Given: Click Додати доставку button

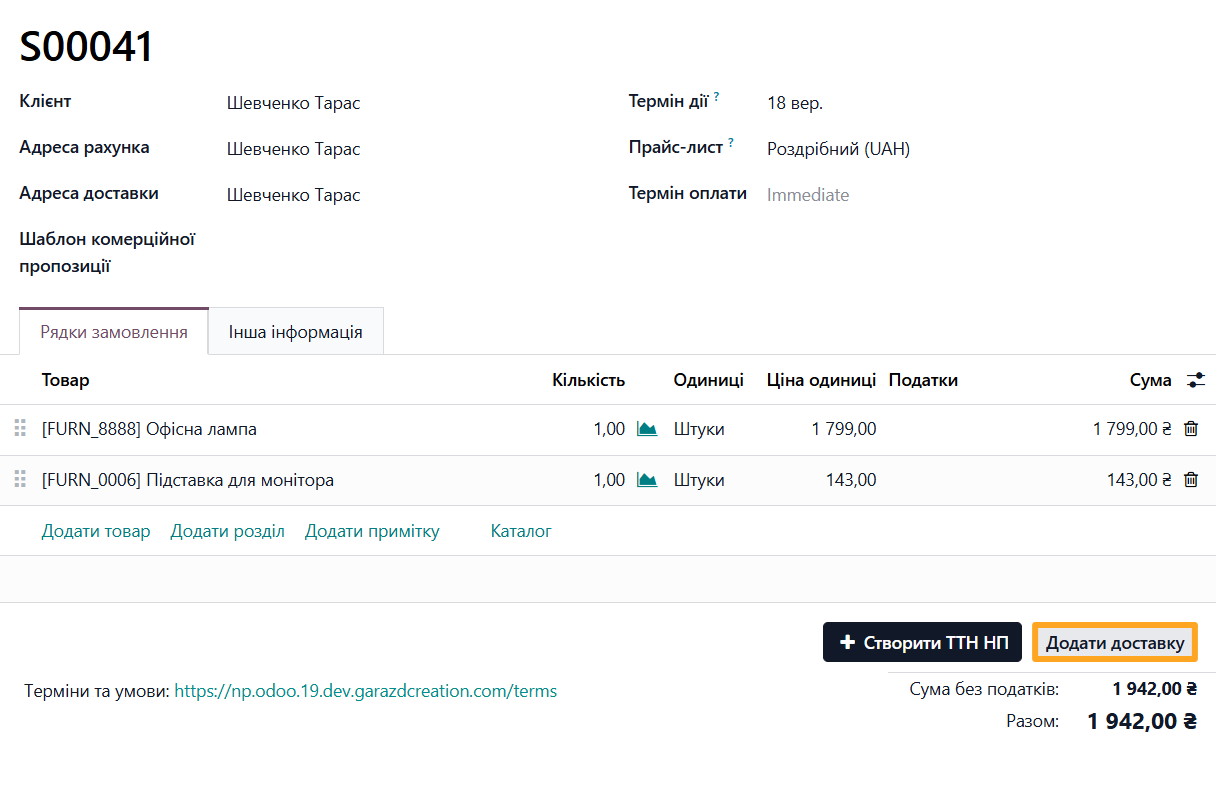Looking at the screenshot, I should 1115,643.
